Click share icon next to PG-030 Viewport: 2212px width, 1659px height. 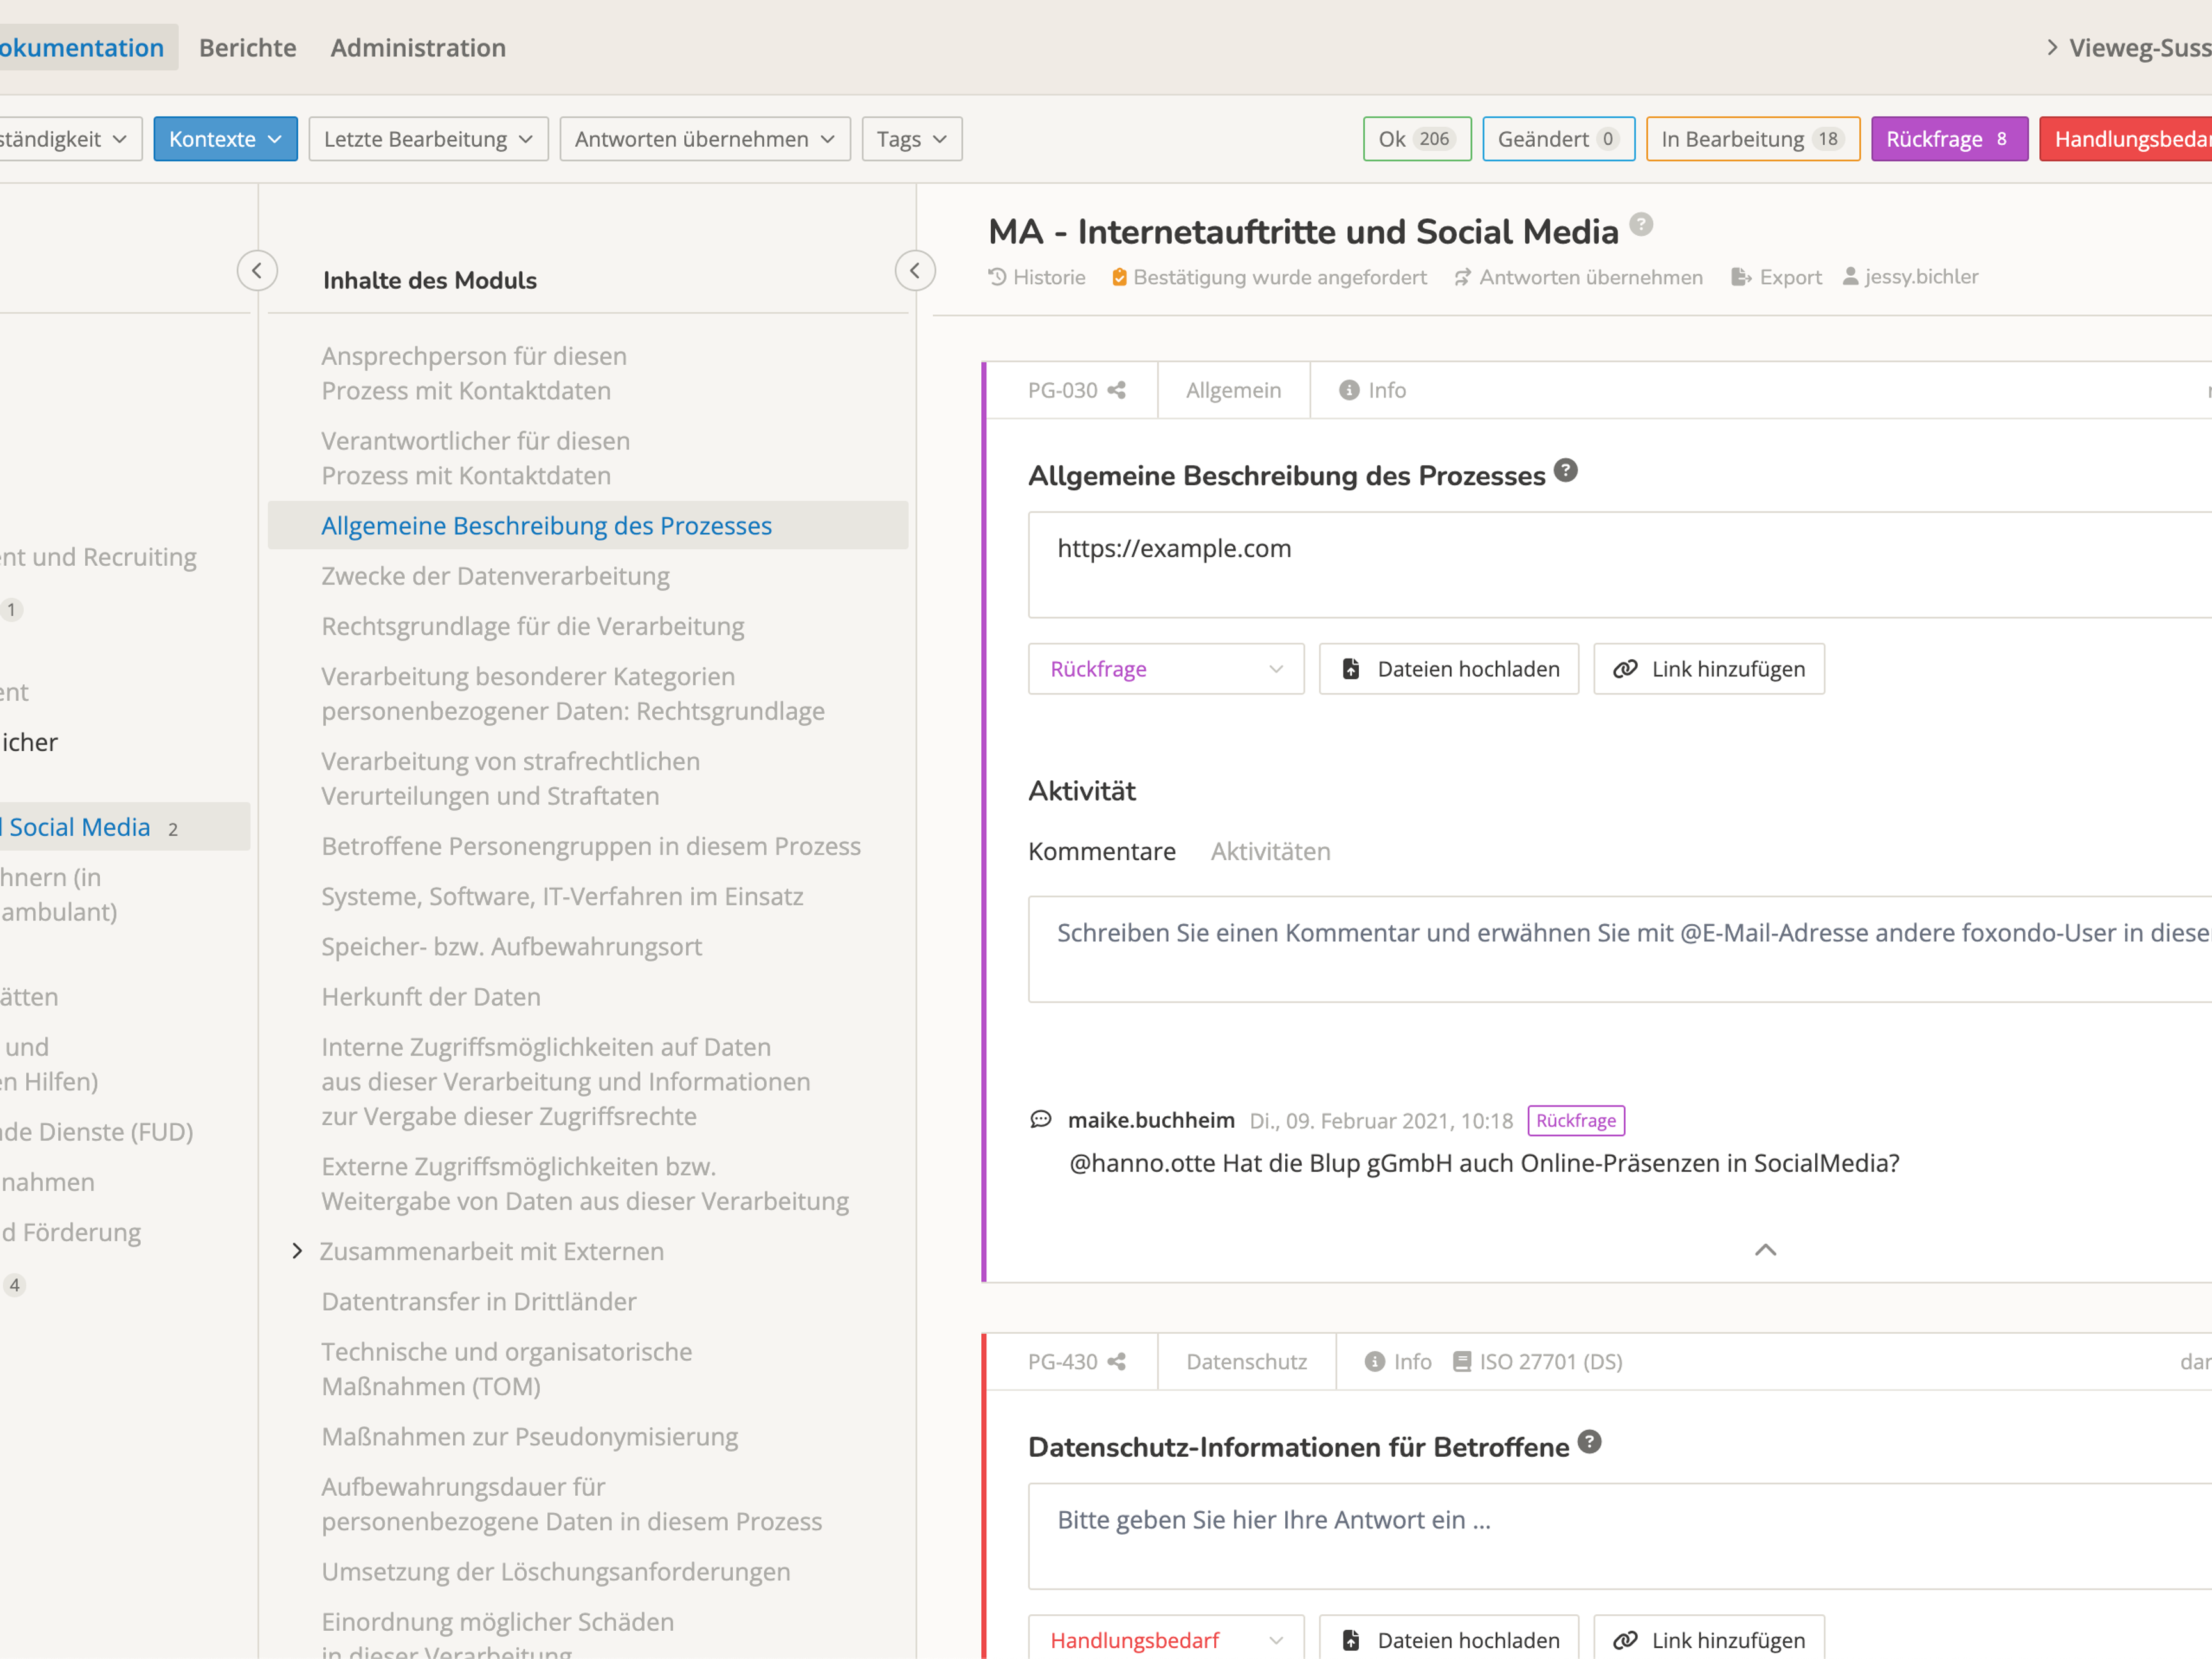tap(1117, 390)
